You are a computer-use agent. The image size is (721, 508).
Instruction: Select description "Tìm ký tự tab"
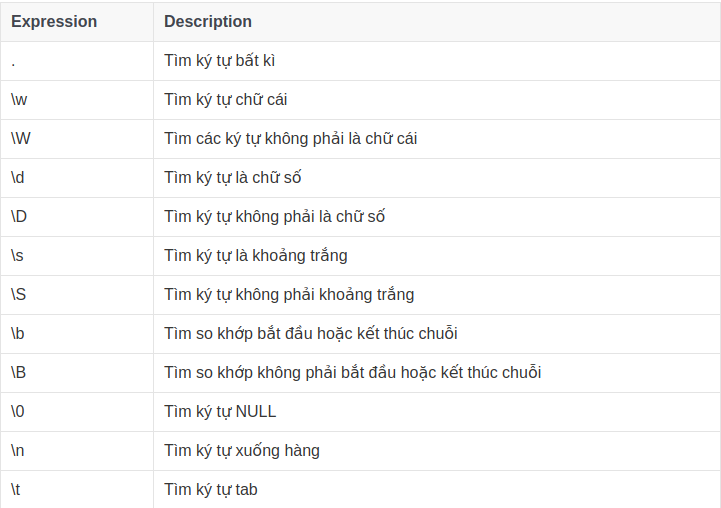211,490
